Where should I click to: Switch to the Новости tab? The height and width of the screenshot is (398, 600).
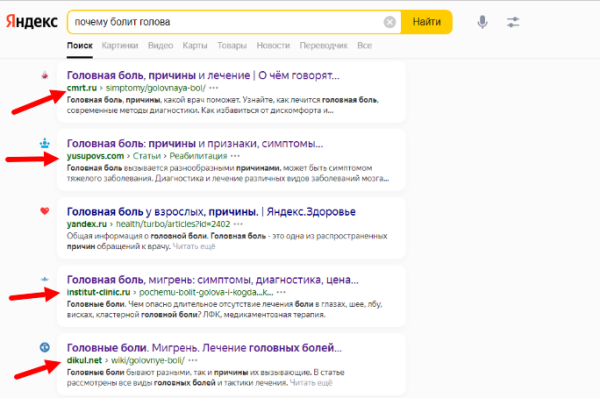pyautogui.click(x=273, y=46)
